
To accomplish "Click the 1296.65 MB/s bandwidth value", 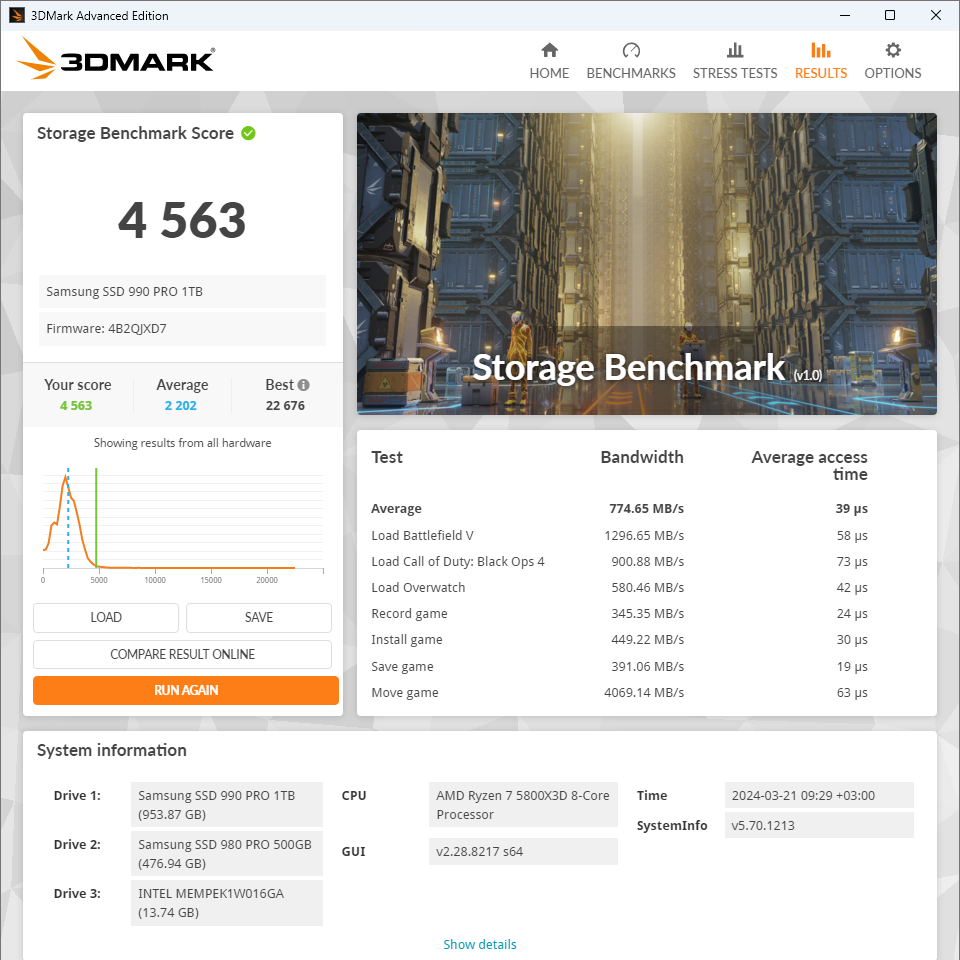I will pos(643,535).
